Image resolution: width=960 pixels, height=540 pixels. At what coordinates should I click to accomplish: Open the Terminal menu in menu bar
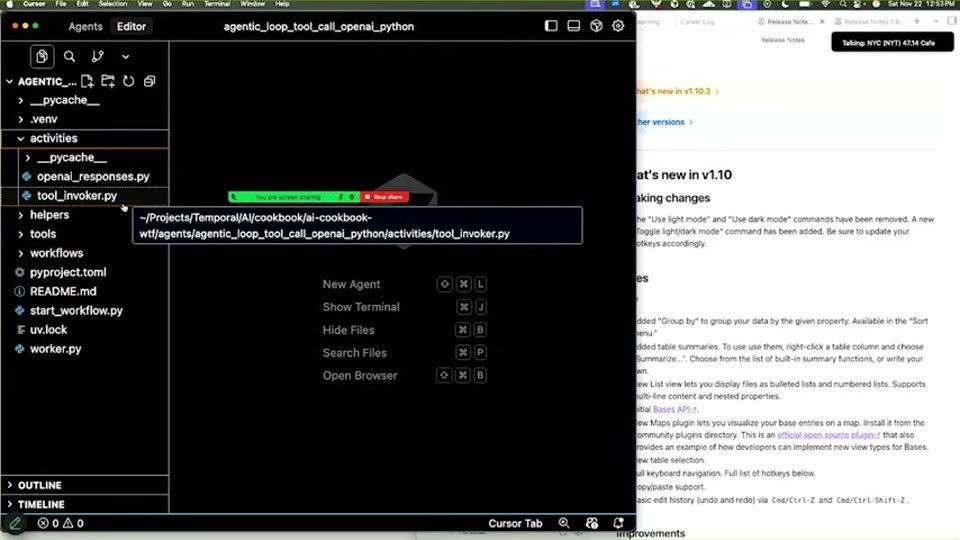pyautogui.click(x=217, y=4)
